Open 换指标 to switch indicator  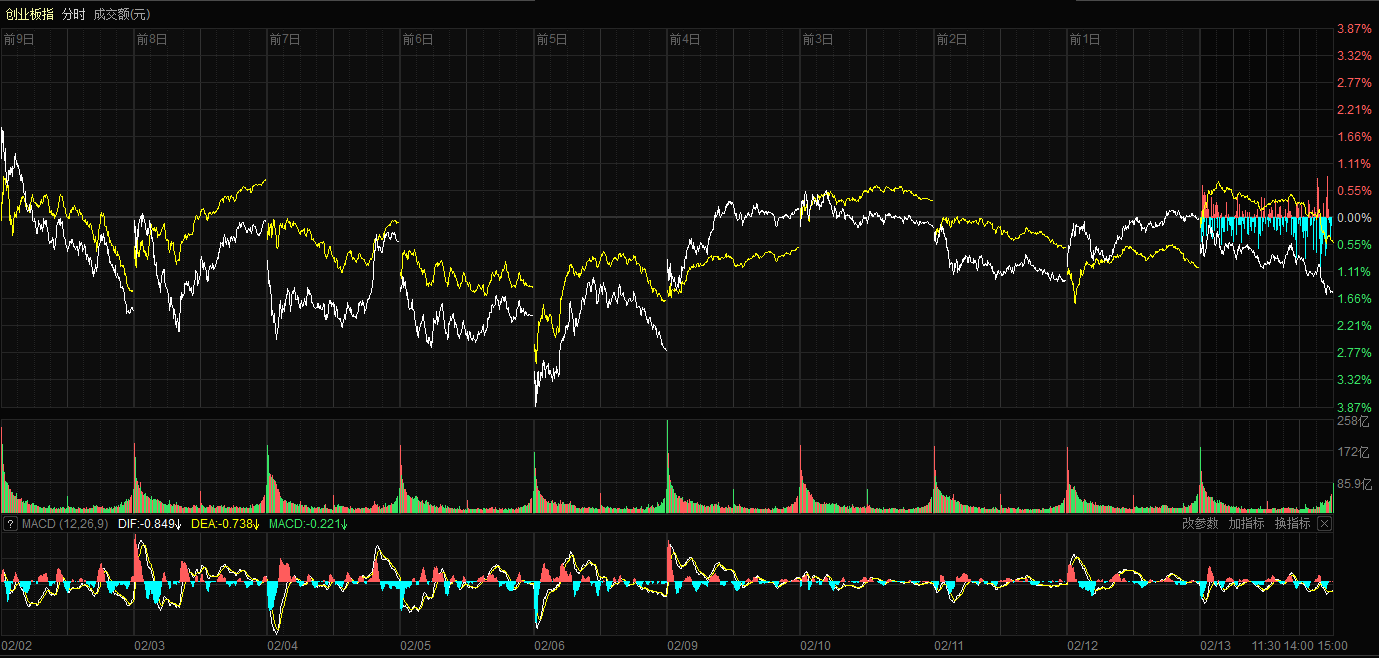(1292, 524)
